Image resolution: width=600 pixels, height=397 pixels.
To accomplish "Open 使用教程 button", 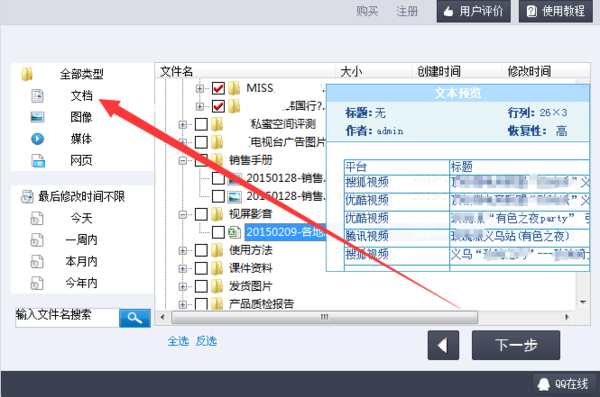I will [556, 11].
